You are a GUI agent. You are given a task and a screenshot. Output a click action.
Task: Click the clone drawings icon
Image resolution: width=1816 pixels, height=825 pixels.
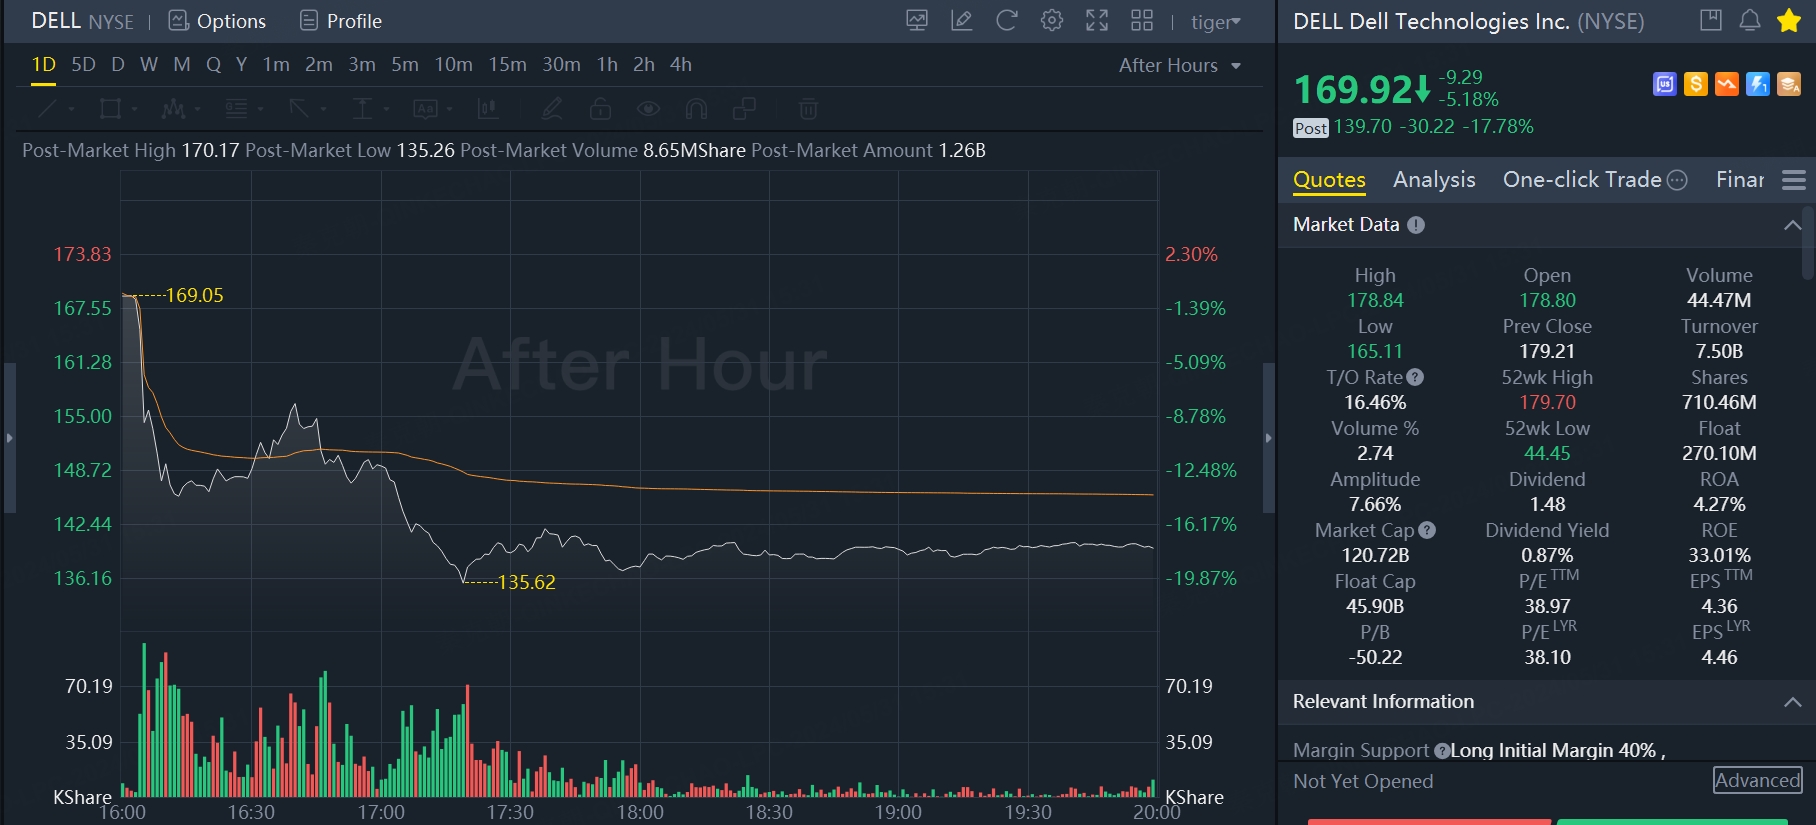(745, 109)
